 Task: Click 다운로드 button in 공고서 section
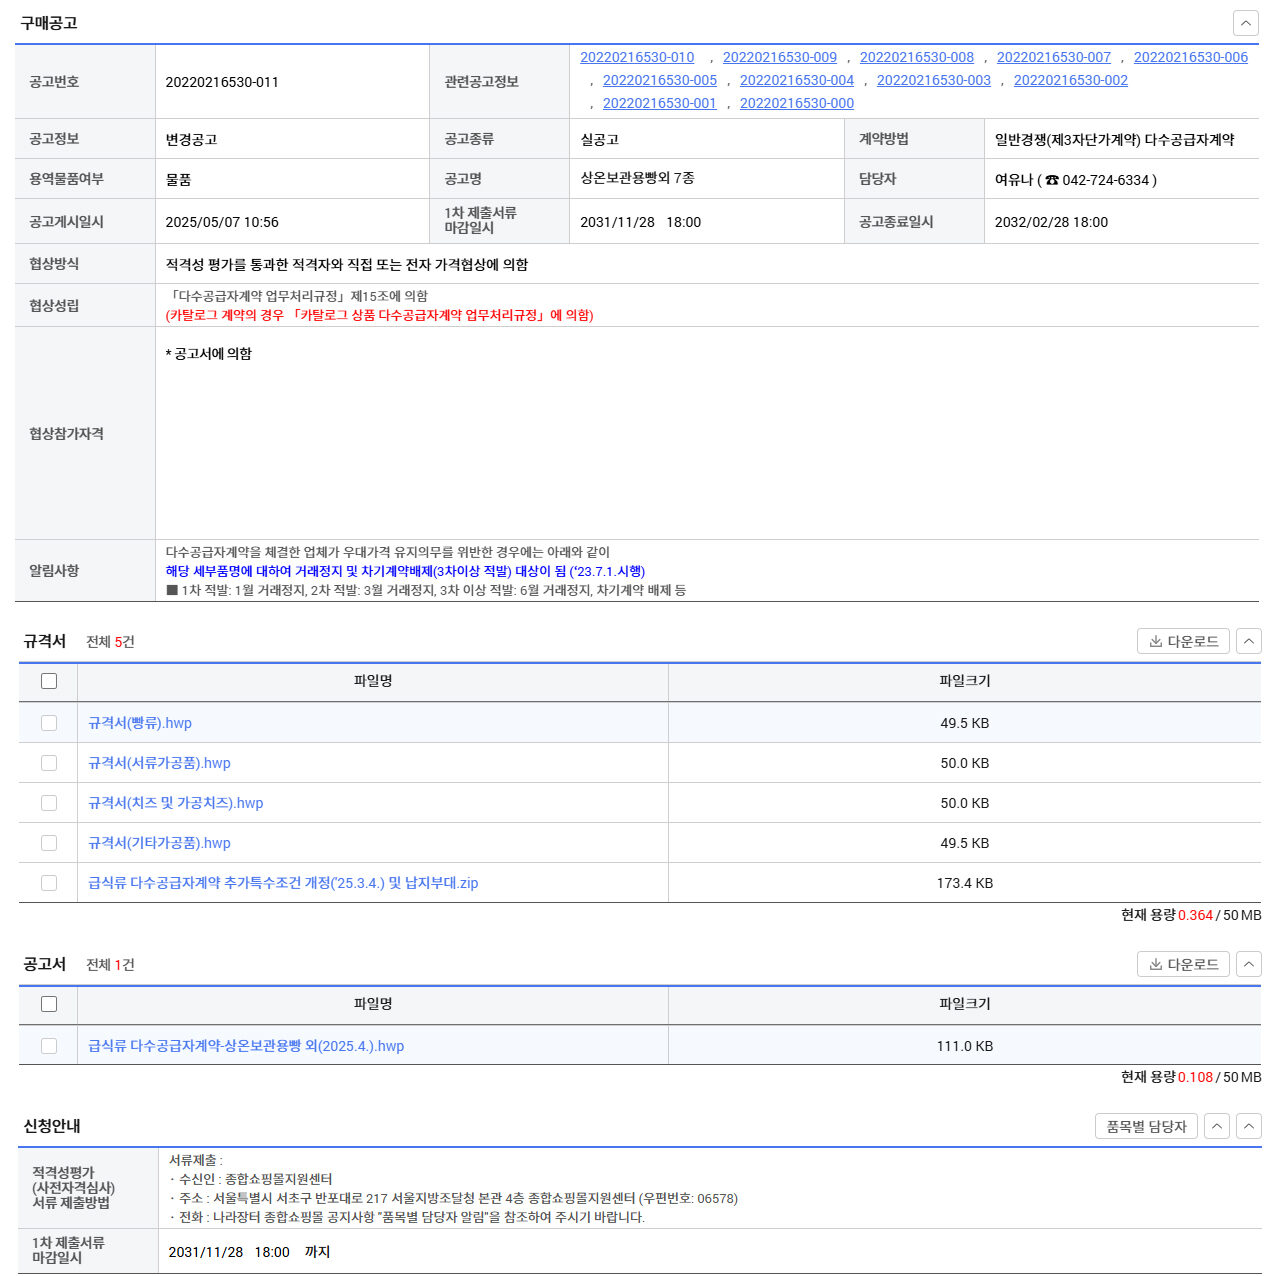[x=1182, y=964]
